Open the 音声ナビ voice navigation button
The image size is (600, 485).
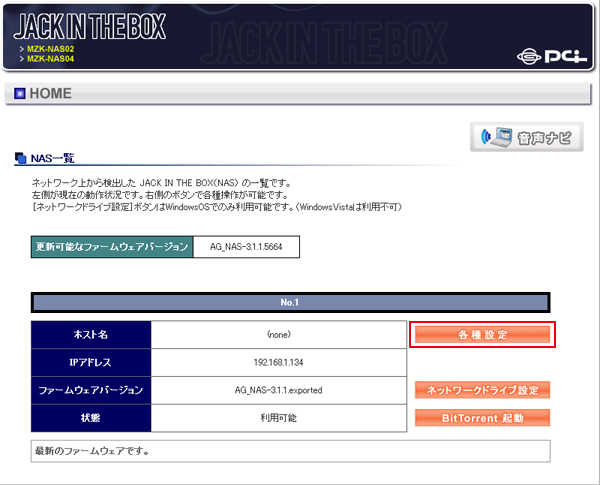(x=527, y=137)
